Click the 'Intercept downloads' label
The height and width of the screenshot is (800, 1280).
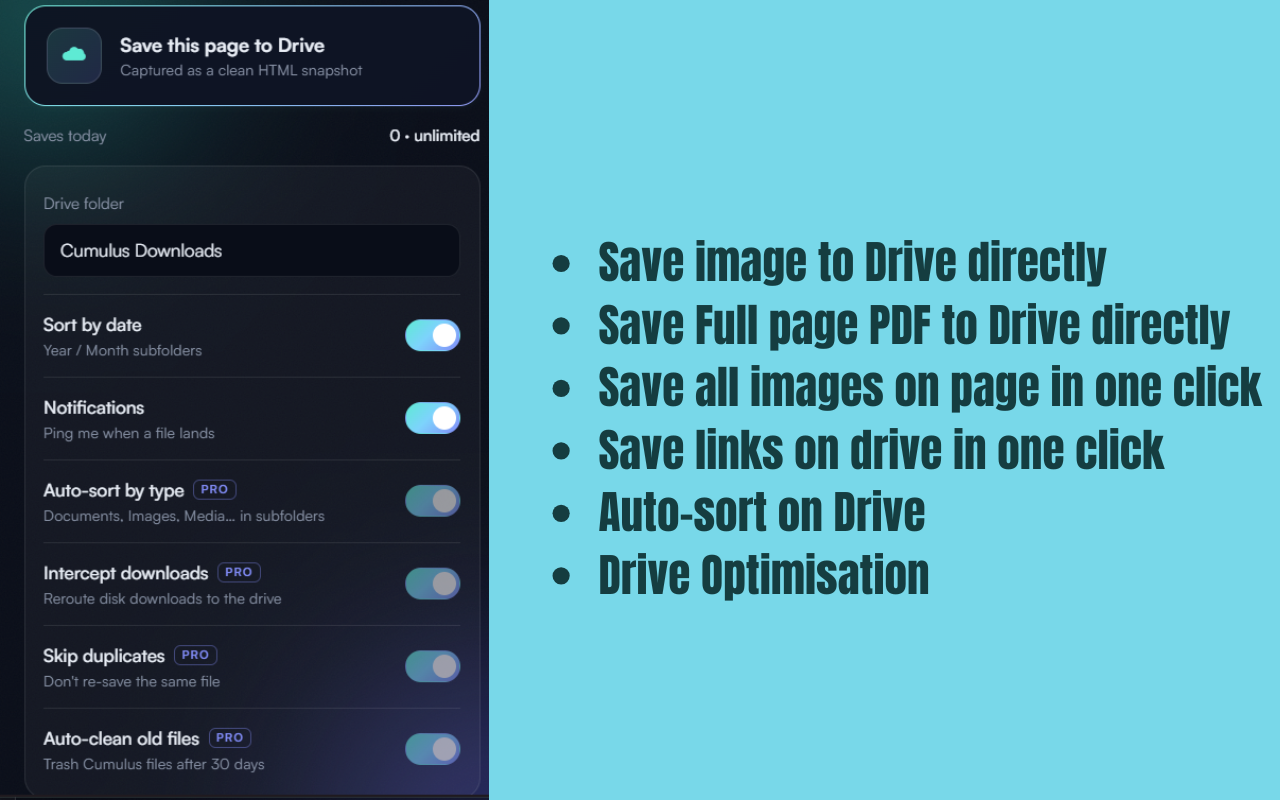[126, 573]
